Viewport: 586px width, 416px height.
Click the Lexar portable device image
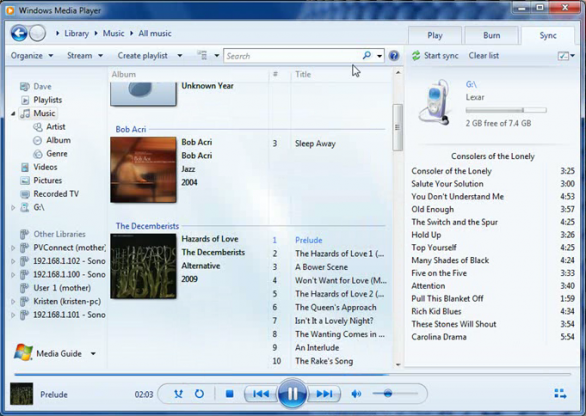(434, 102)
